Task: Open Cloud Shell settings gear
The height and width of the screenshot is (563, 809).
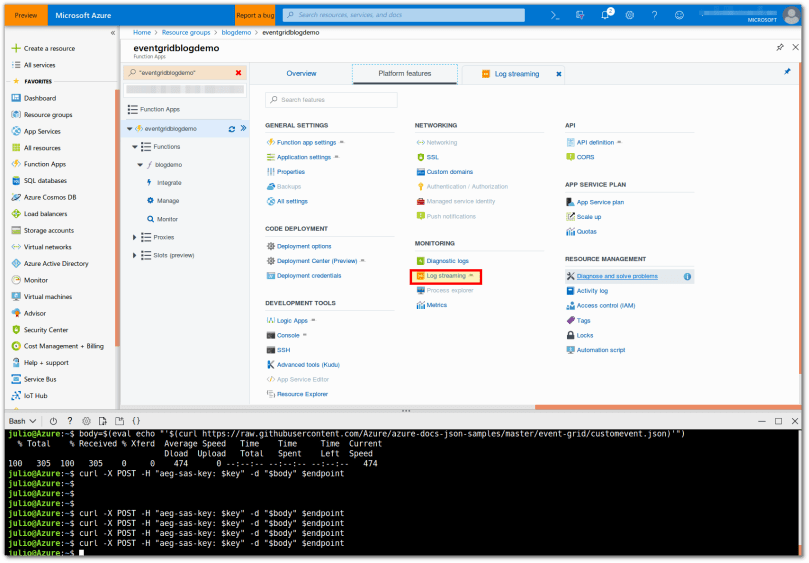Action: pyautogui.click(x=86, y=421)
